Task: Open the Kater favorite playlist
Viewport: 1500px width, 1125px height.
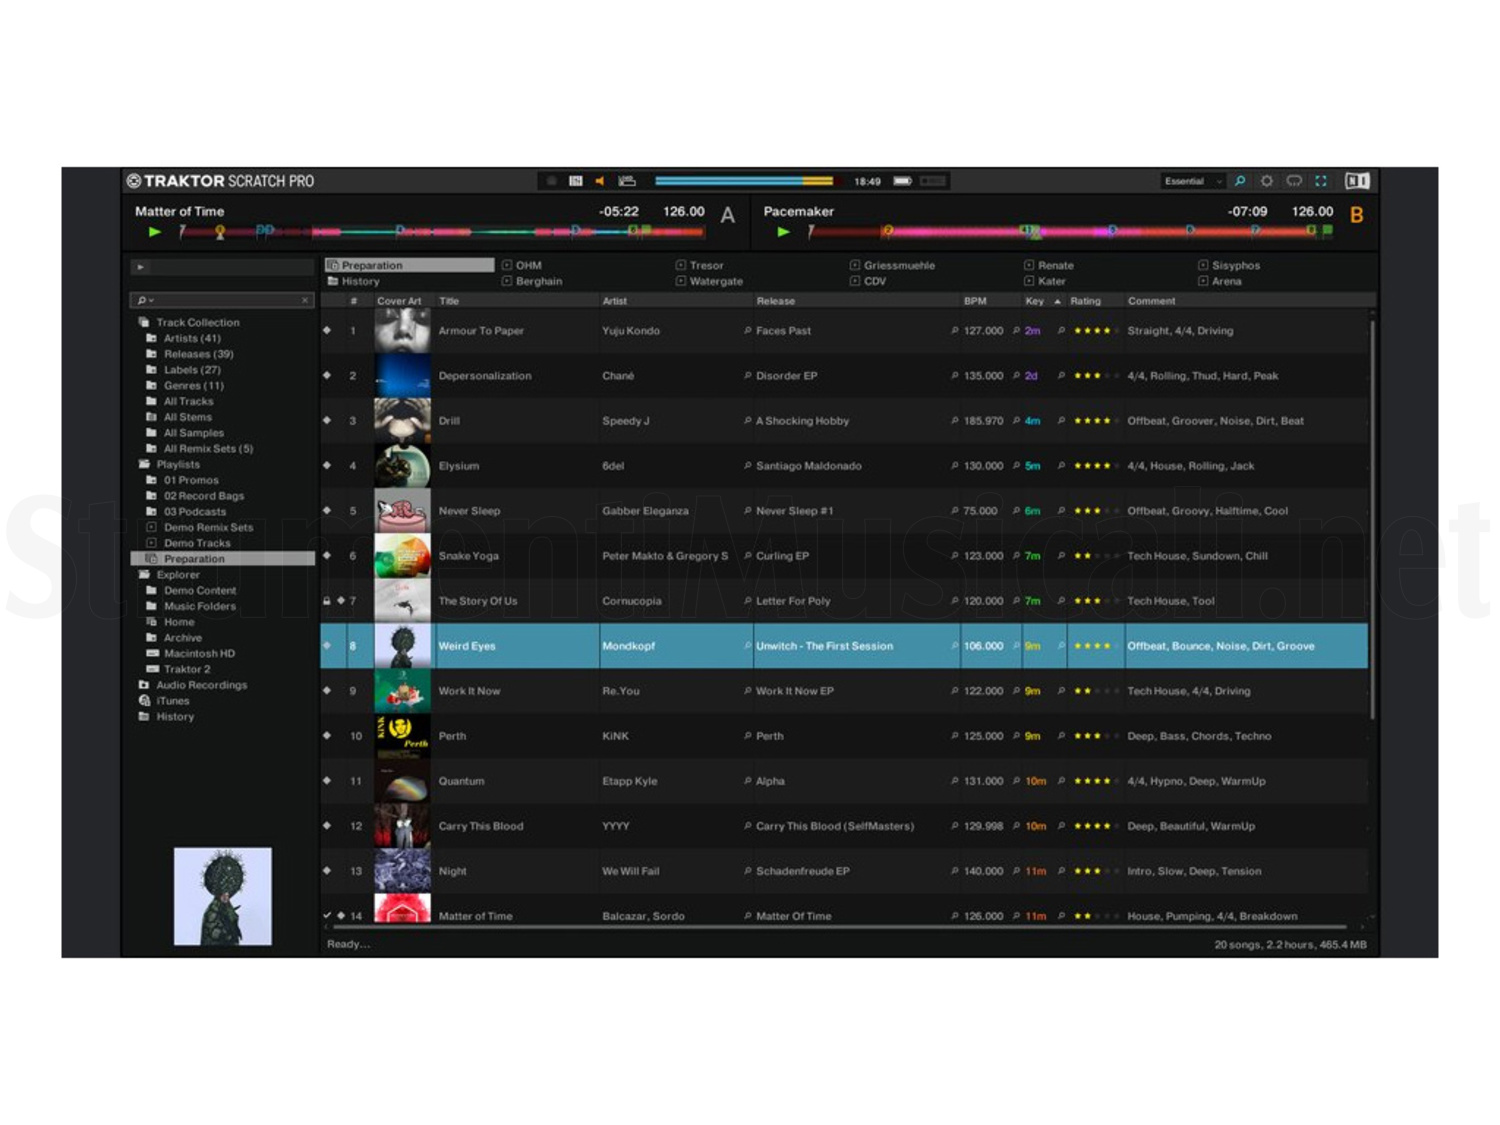Action: [1046, 281]
